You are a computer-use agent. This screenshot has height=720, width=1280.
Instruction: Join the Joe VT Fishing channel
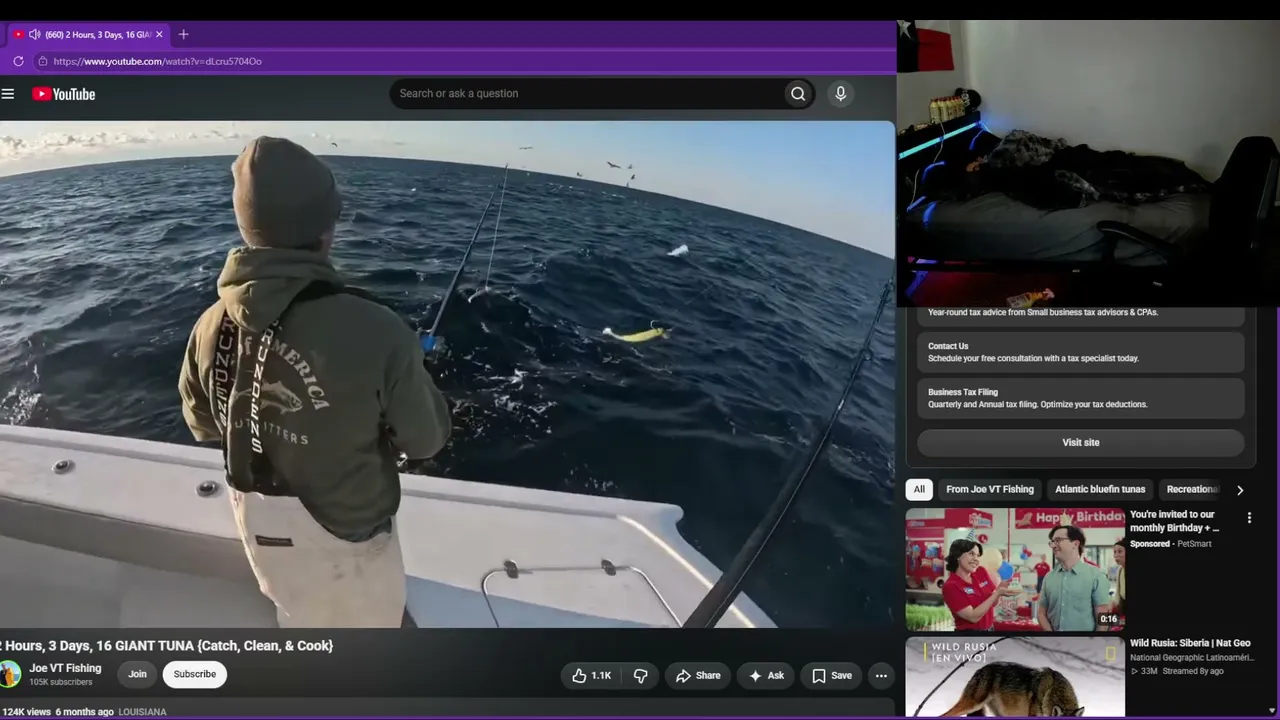pos(137,675)
